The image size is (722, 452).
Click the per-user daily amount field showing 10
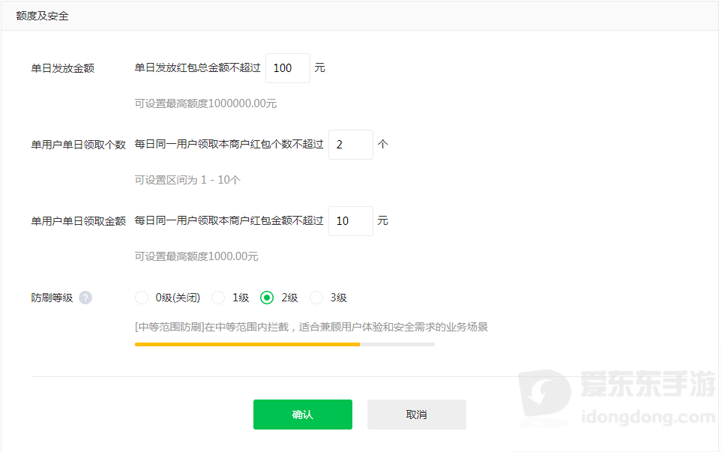pyautogui.click(x=351, y=221)
